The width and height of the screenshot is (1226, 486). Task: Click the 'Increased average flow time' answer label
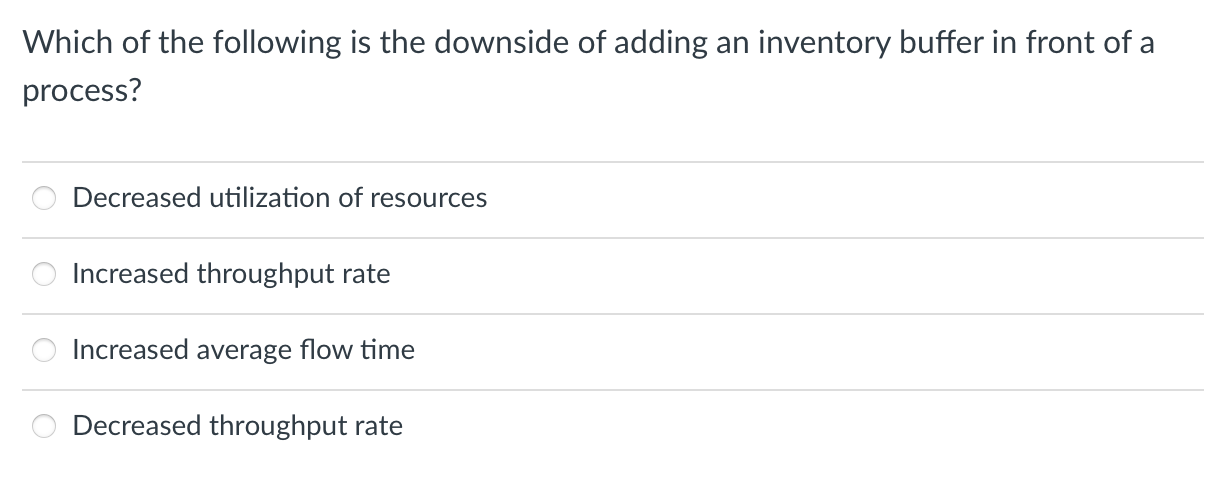[243, 350]
